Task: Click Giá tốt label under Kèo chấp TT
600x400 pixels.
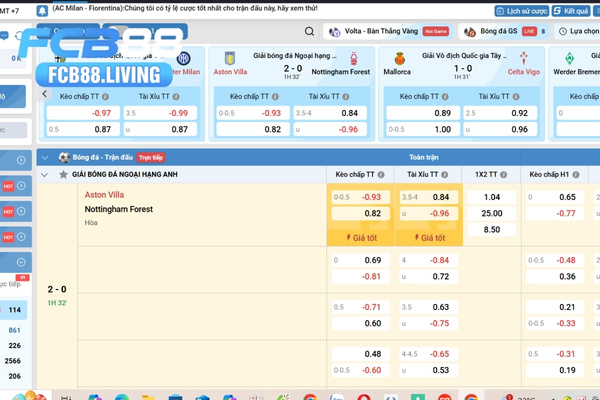Action: pos(361,238)
